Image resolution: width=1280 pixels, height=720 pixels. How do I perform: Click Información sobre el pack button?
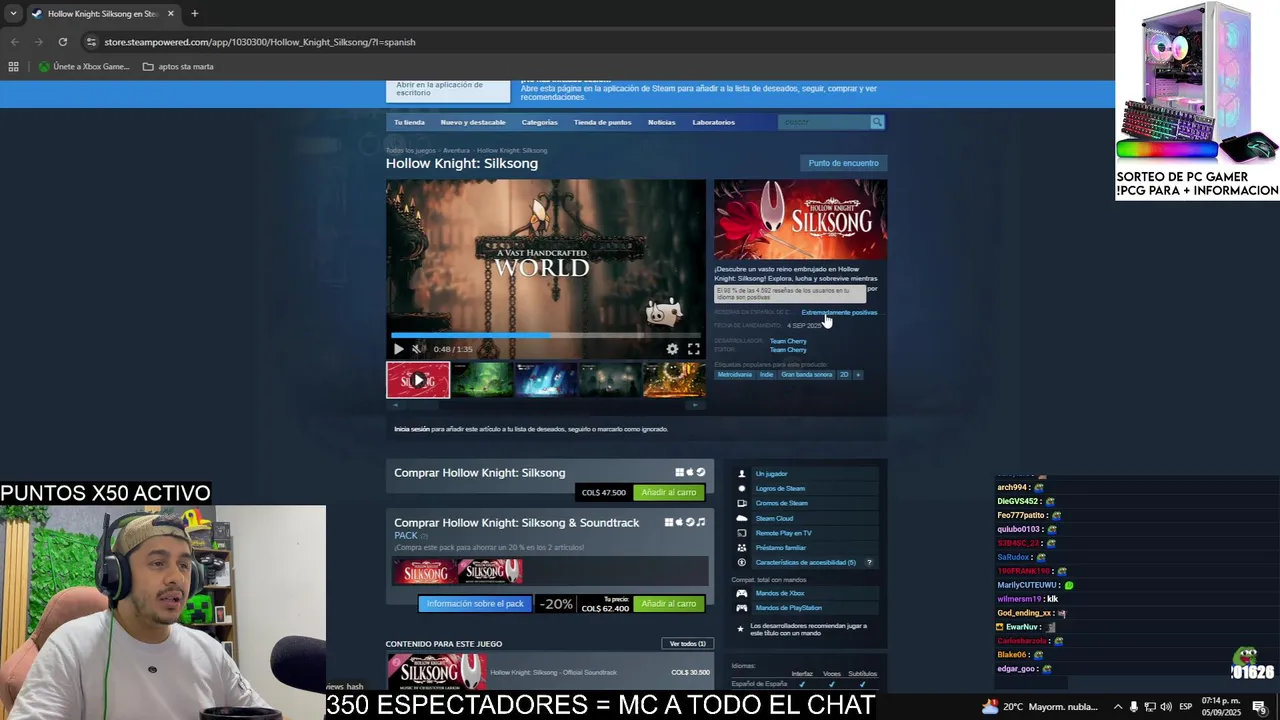(x=475, y=604)
